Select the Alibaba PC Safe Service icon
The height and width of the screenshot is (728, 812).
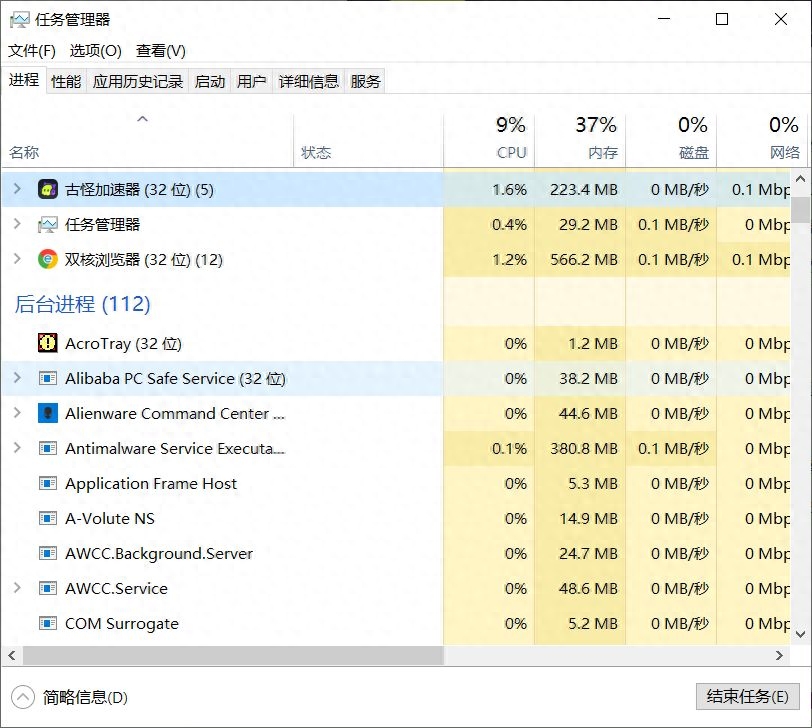(48, 378)
